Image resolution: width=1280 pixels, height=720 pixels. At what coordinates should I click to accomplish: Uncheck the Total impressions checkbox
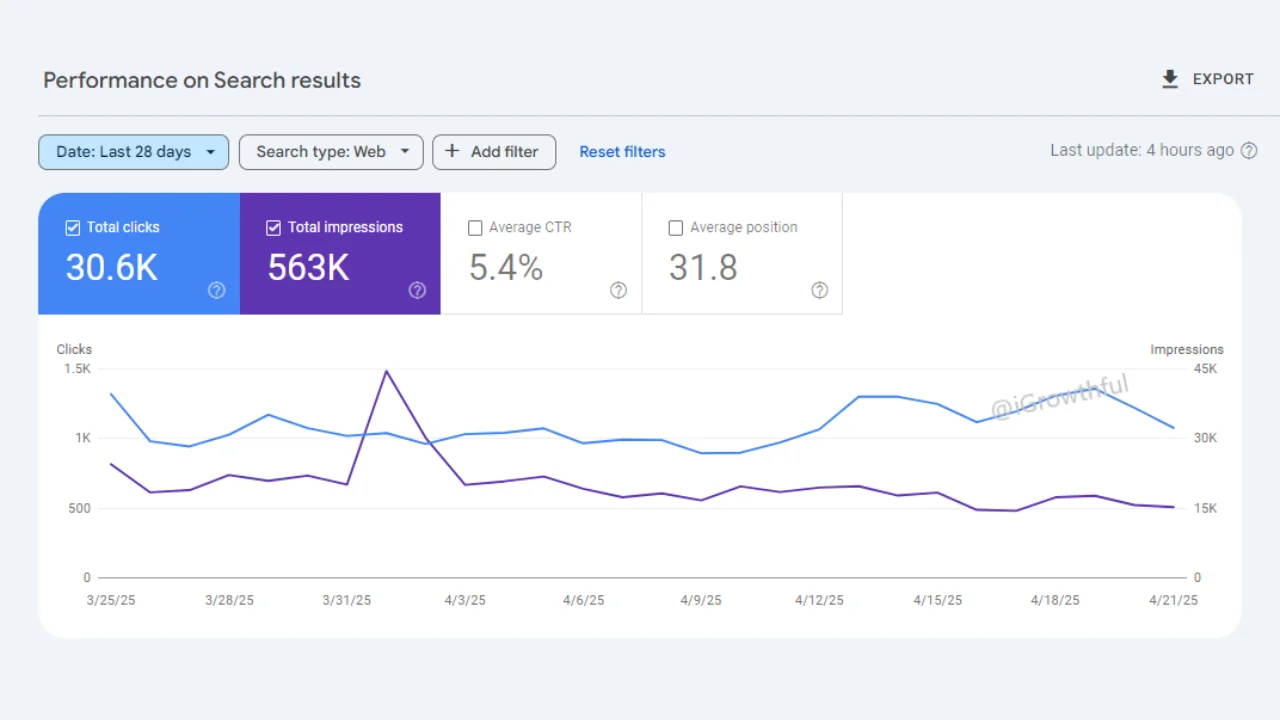pyautogui.click(x=273, y=227)
